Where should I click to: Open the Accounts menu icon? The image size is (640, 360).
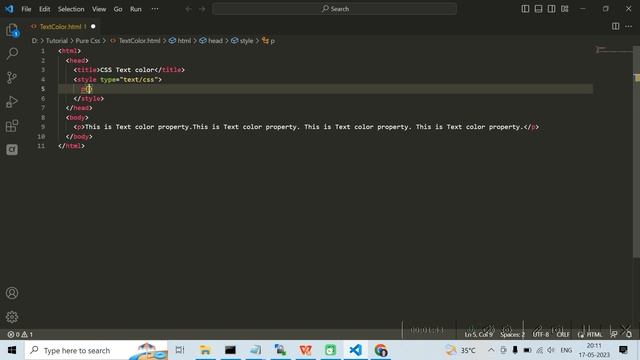12,293
